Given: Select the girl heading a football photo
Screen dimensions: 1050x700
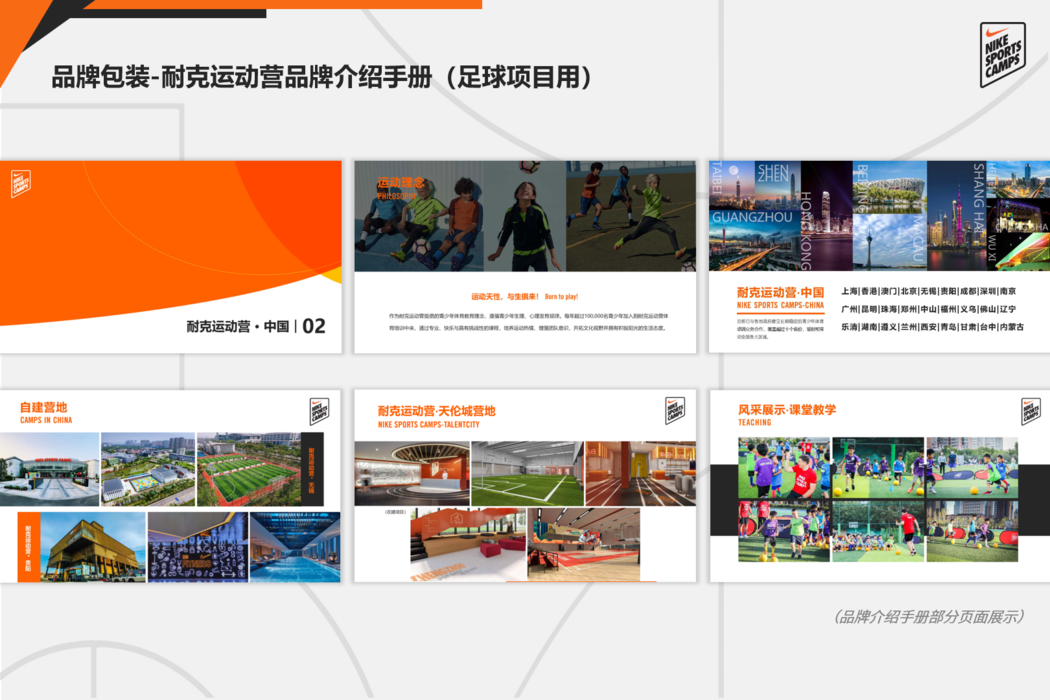Looking at the screenshot, I should pyautogui.click(x=525, y=216).
